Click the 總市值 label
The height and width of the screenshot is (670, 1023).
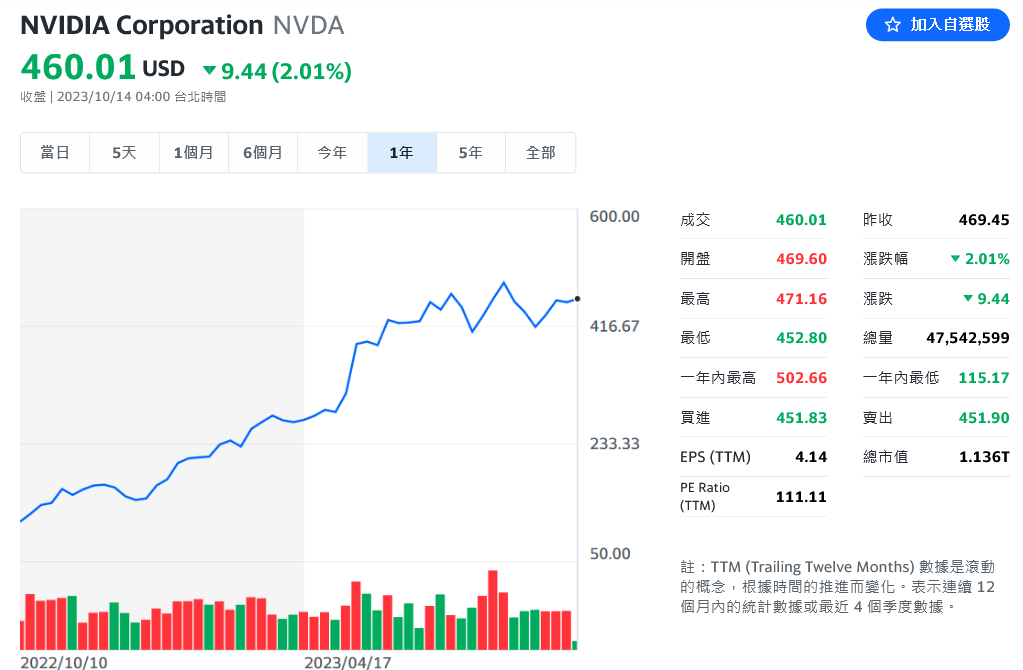pos(885,457)
